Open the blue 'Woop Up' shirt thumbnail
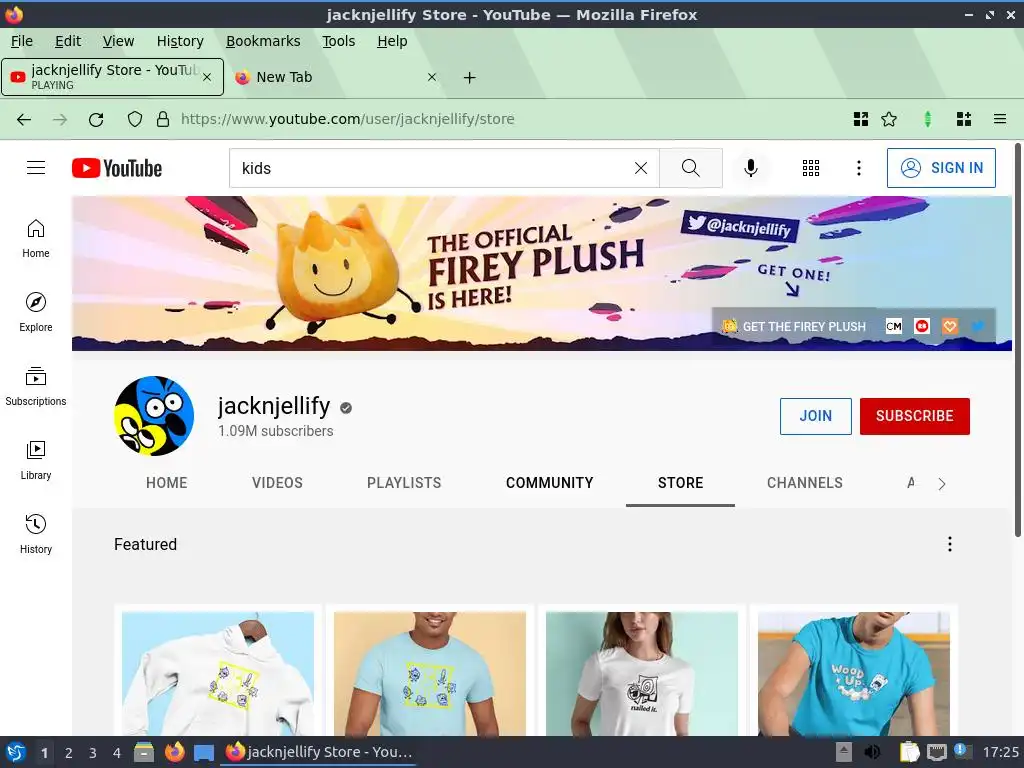This screenshot has height=768, width=1024. coord(854,673)
